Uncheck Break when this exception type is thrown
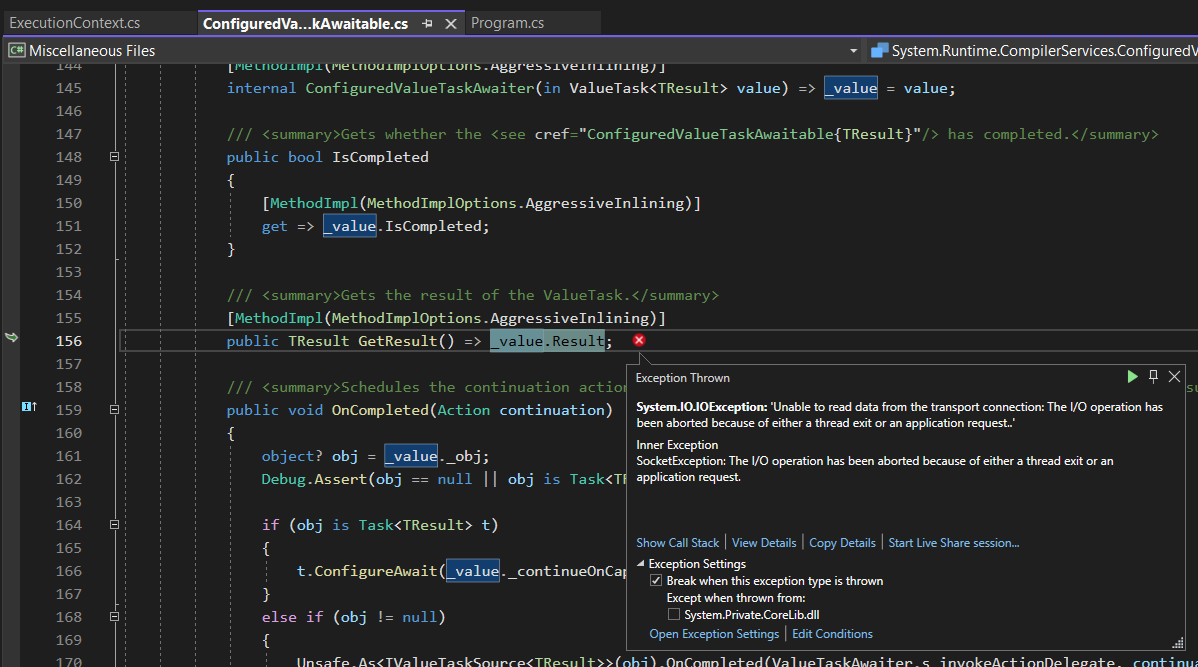Viewport: 1198px width, 667px height. 656,581
